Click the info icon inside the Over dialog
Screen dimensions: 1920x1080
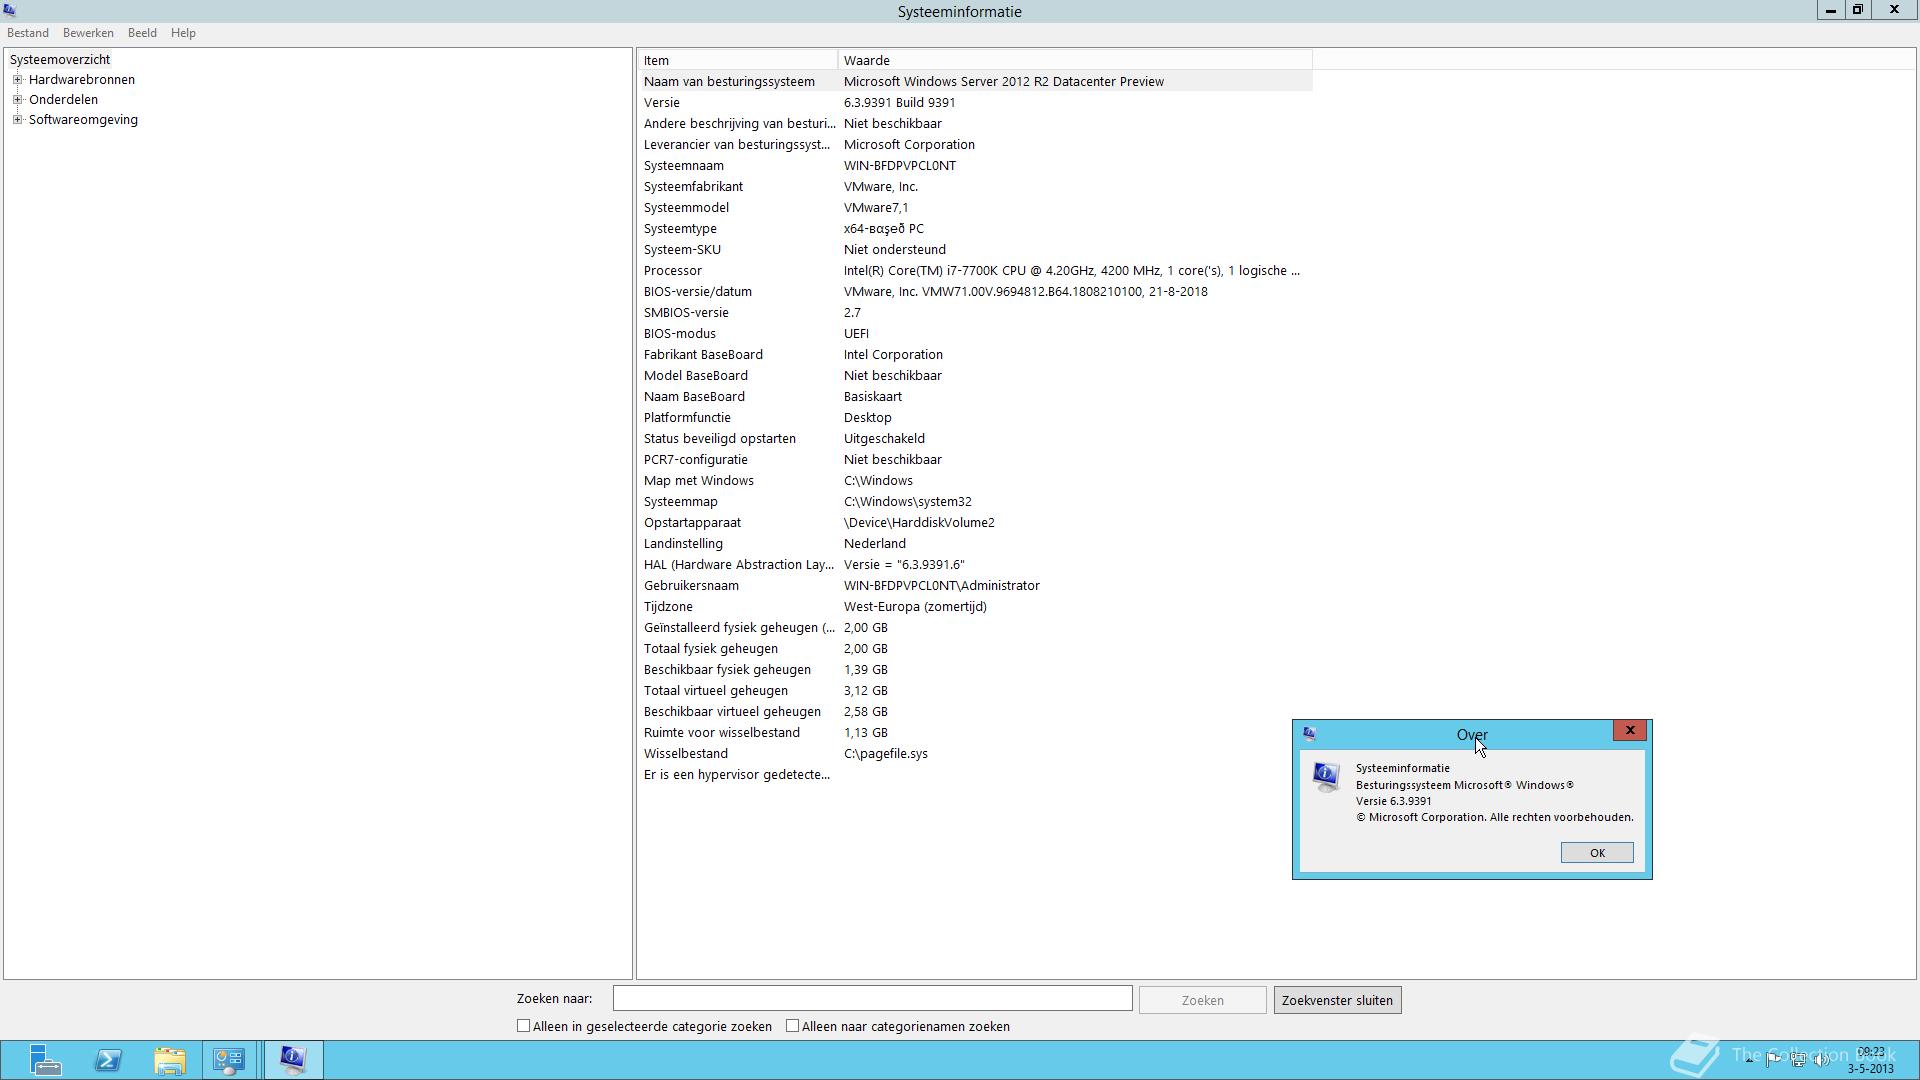click(x=1326, y=777)
